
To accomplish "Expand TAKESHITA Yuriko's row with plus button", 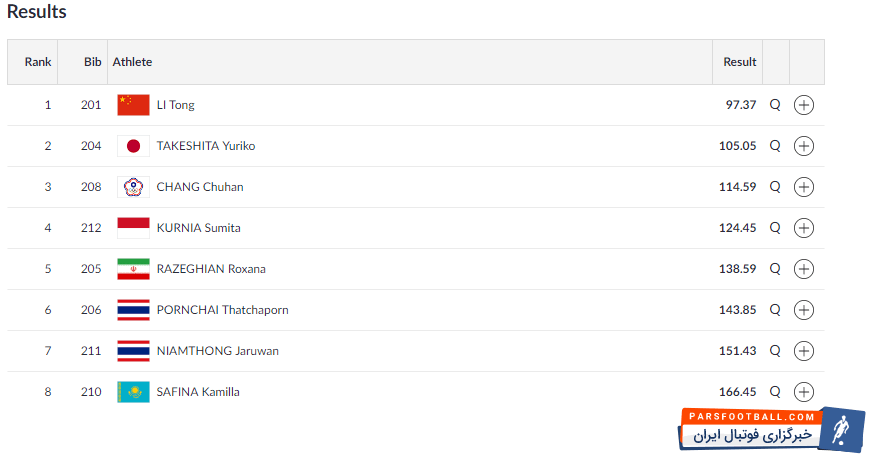I will pyautogui.click(x=803, y=146).
